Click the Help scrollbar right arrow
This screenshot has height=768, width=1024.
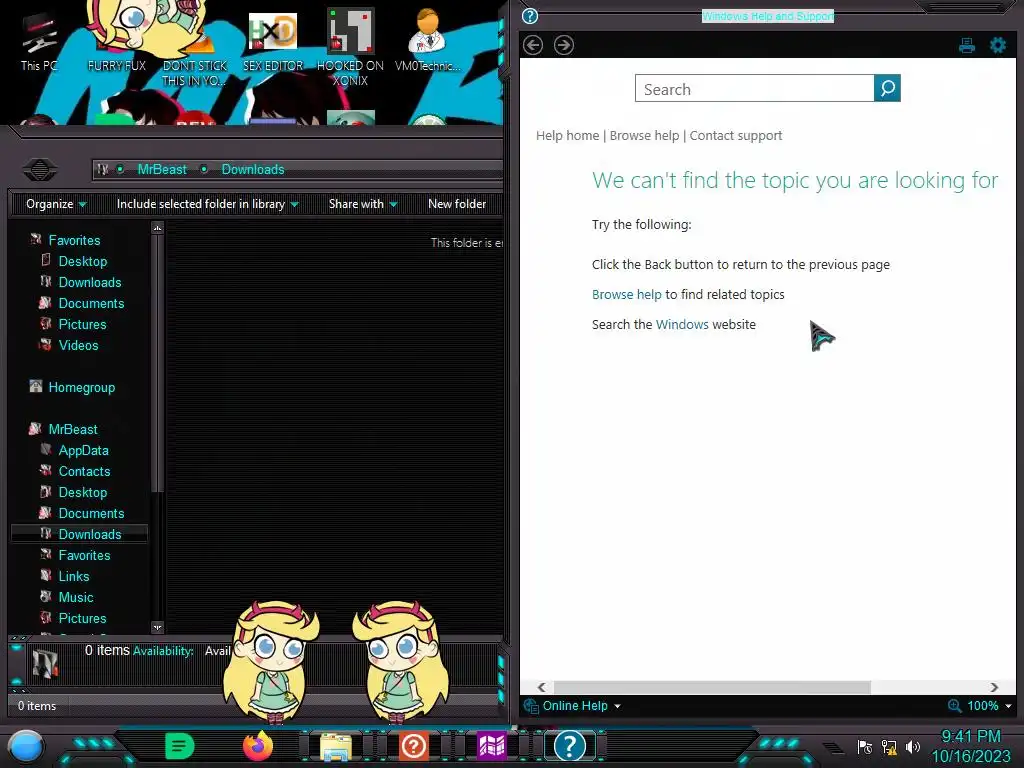(994, 687)
